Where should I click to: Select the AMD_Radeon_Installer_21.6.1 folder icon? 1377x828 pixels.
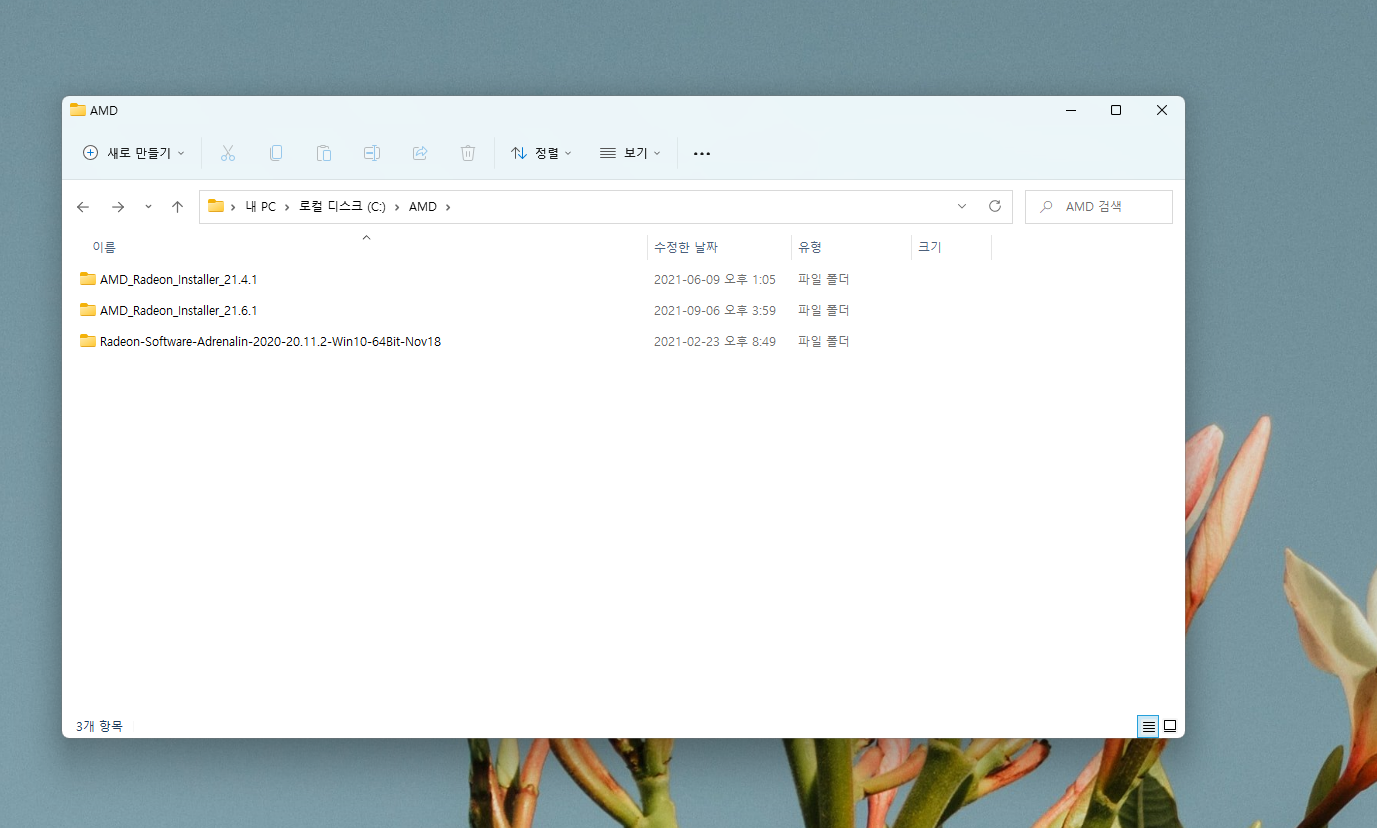click(x=88, y=310)
